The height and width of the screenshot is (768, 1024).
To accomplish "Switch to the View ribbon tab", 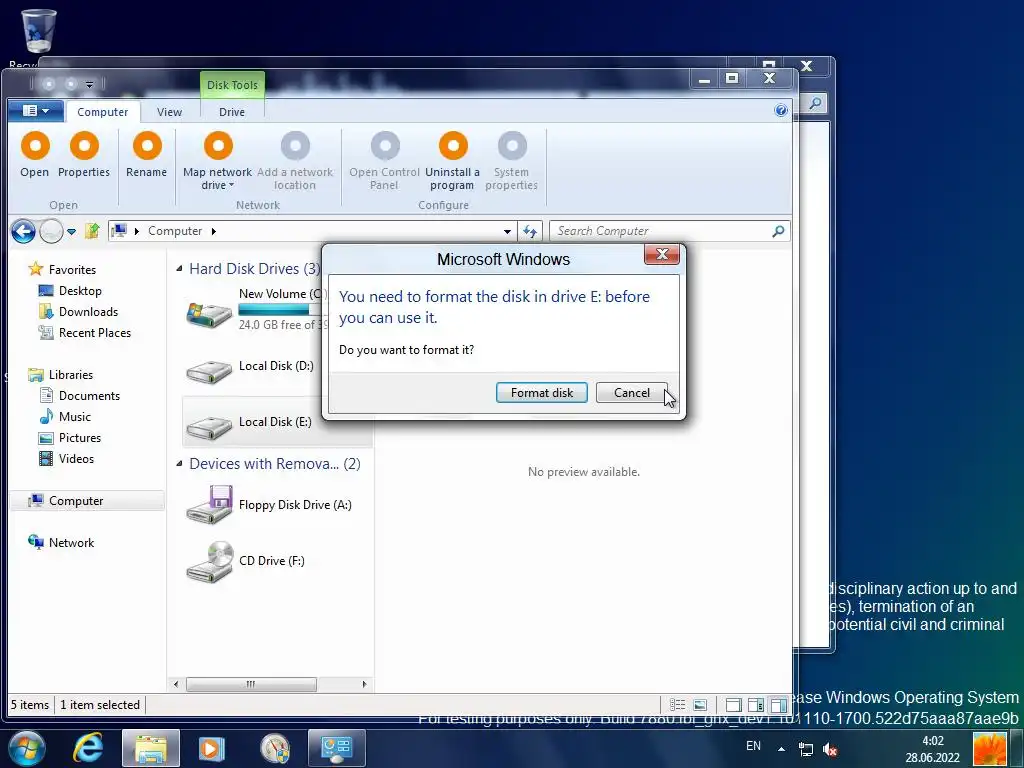I will tap(169, 112).
